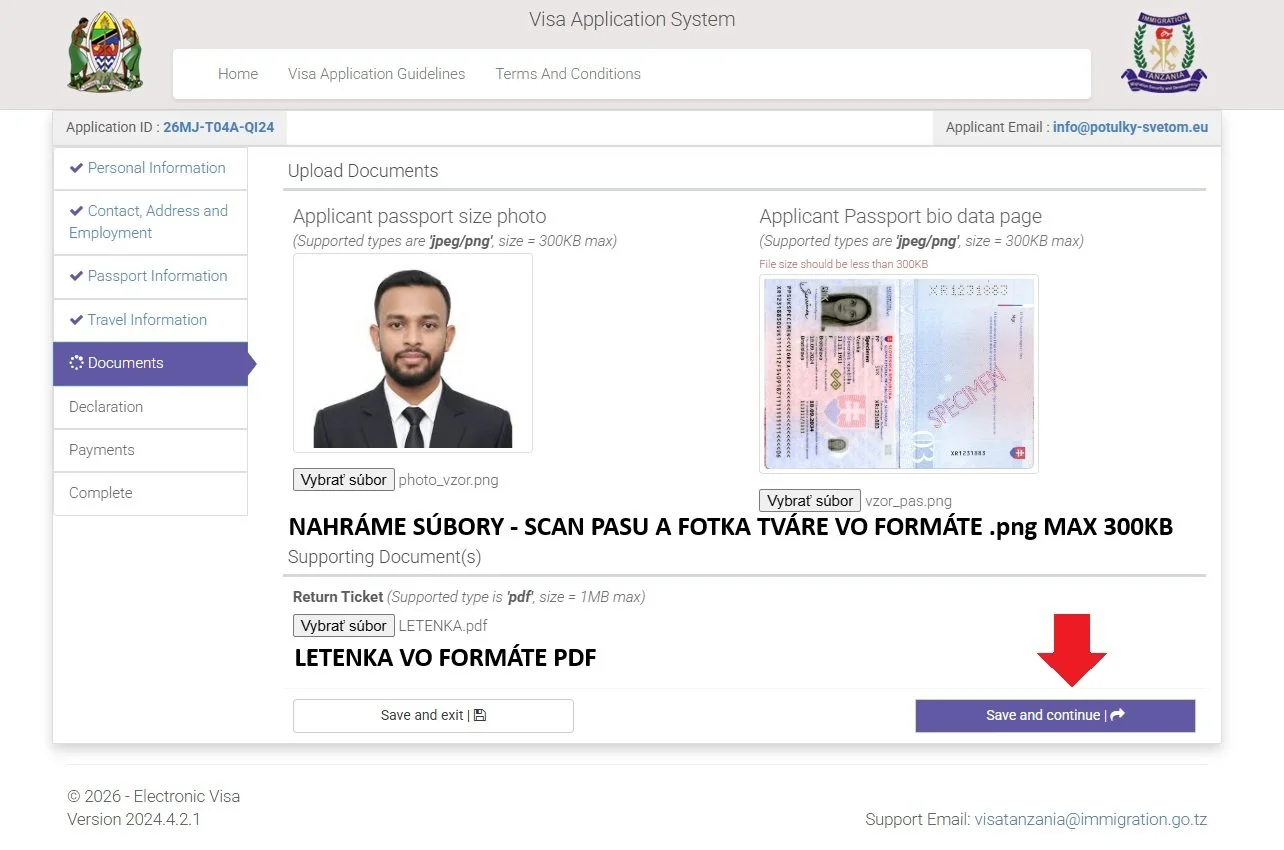
Task: Click the Applicant passport size photo heading
Action: click(420, 216)
